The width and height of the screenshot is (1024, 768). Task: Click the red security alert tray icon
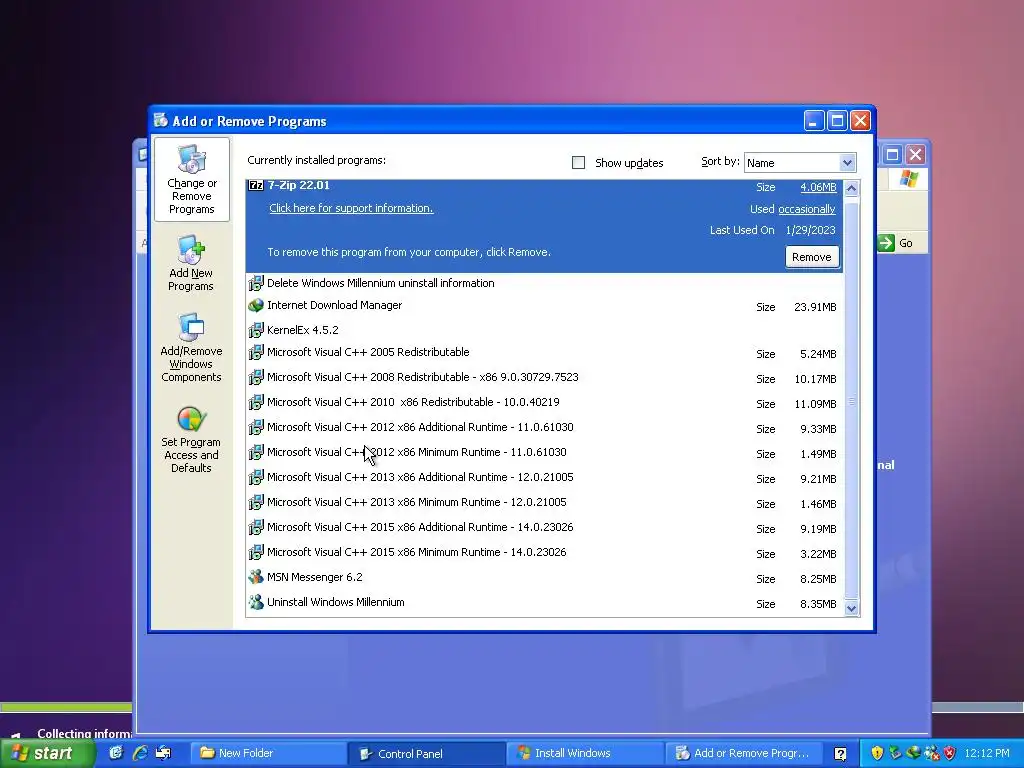950,753
